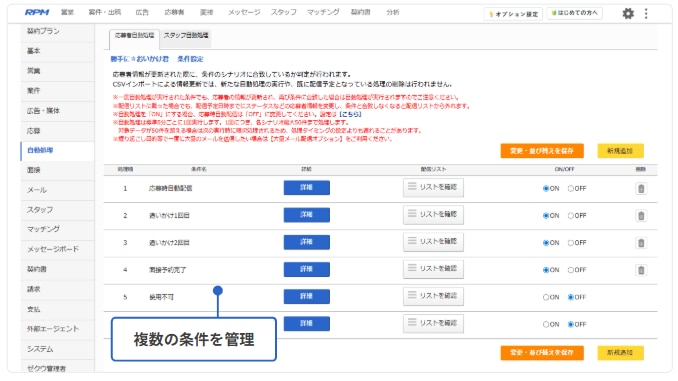
Task: Open 外部エージェント in the sidebar
Action: click(58, 329)
